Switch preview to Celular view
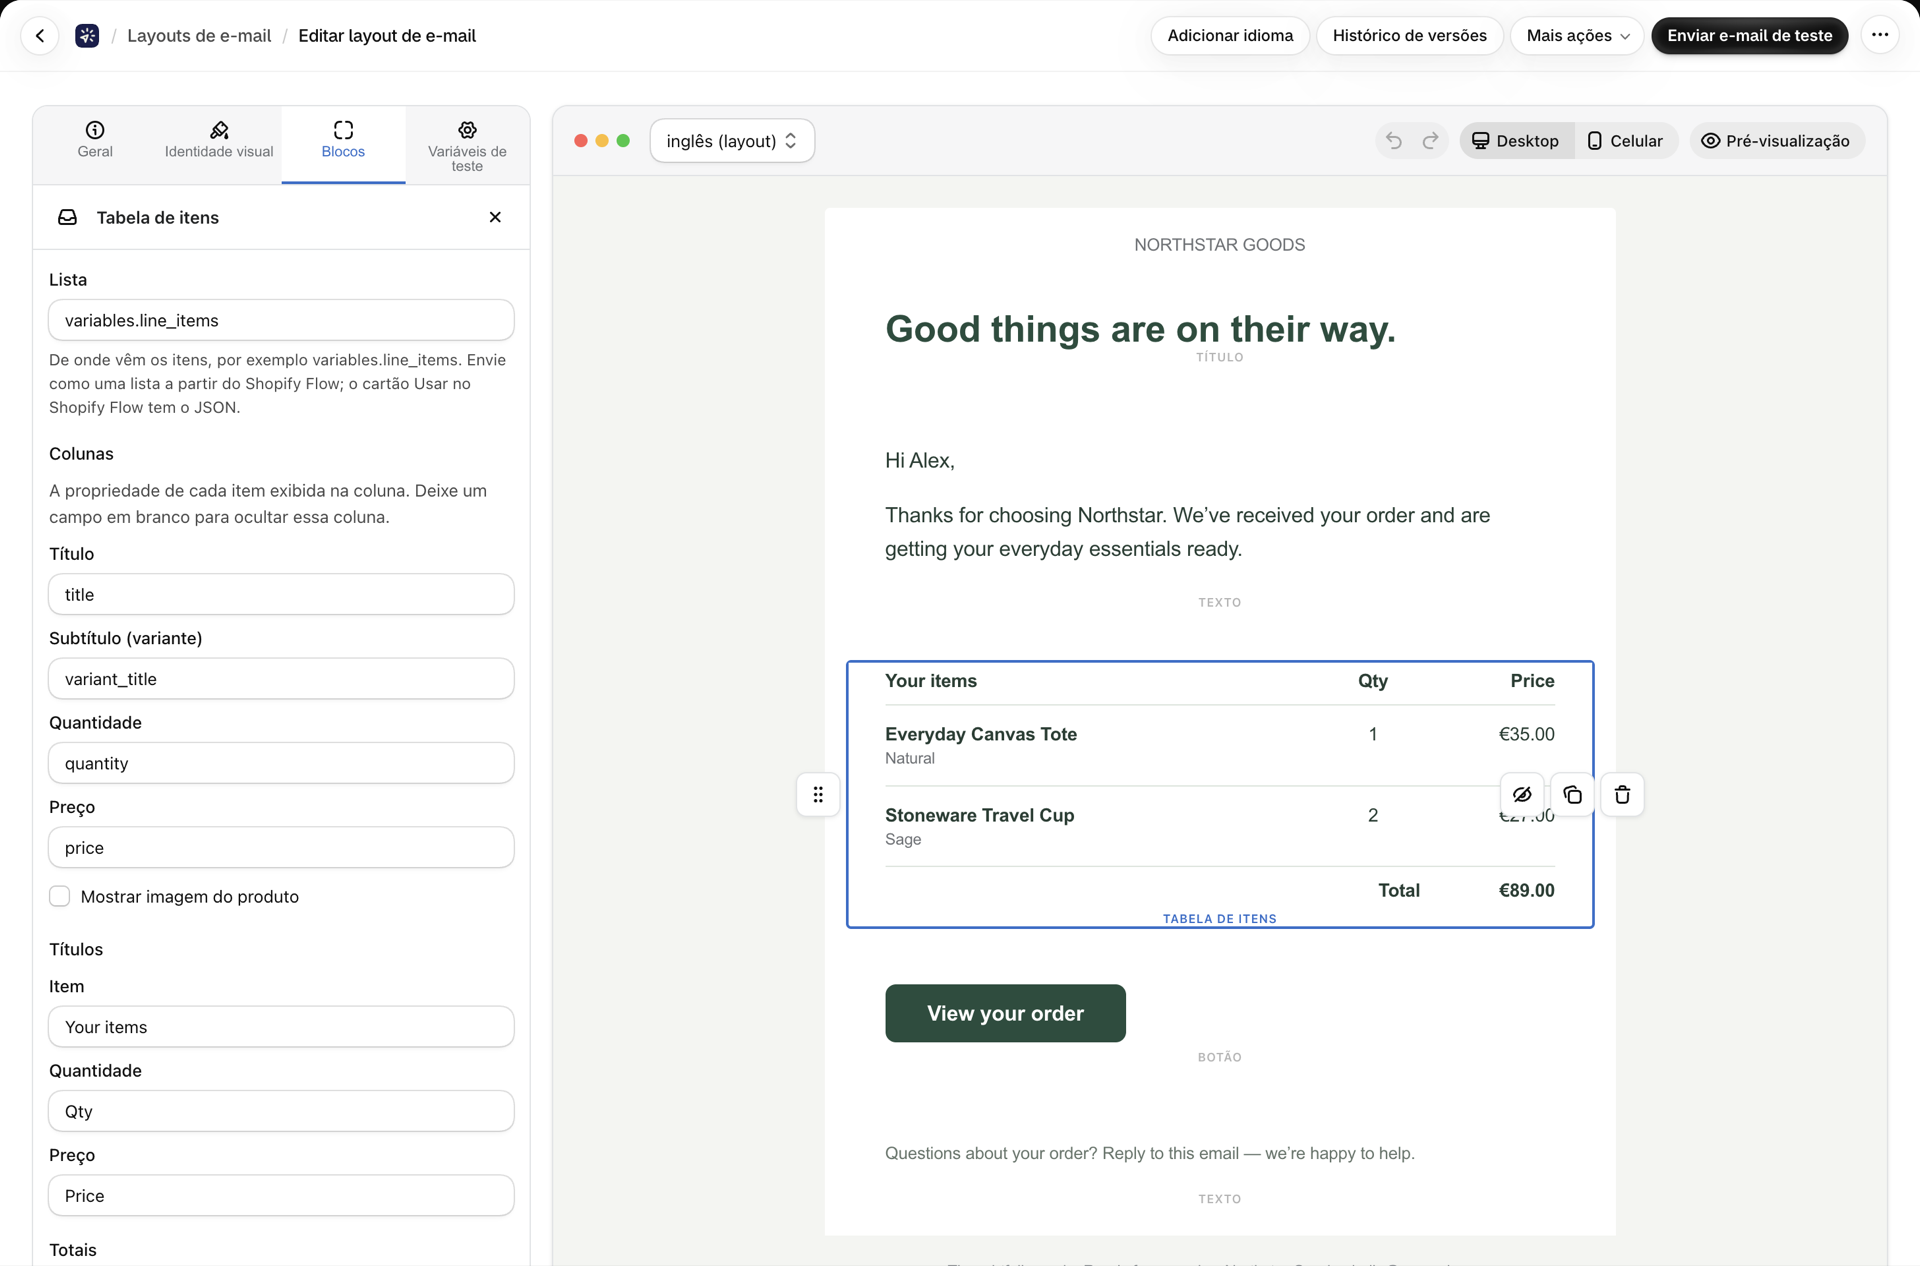Screen dimensions: 1920x1266 tap(1625, 141)
